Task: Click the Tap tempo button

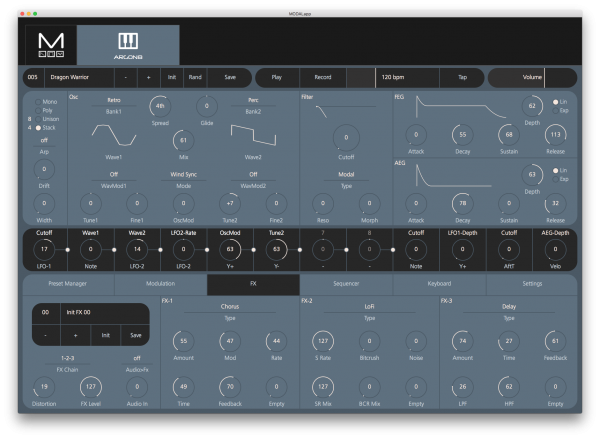Action: (x=462, y=77)
